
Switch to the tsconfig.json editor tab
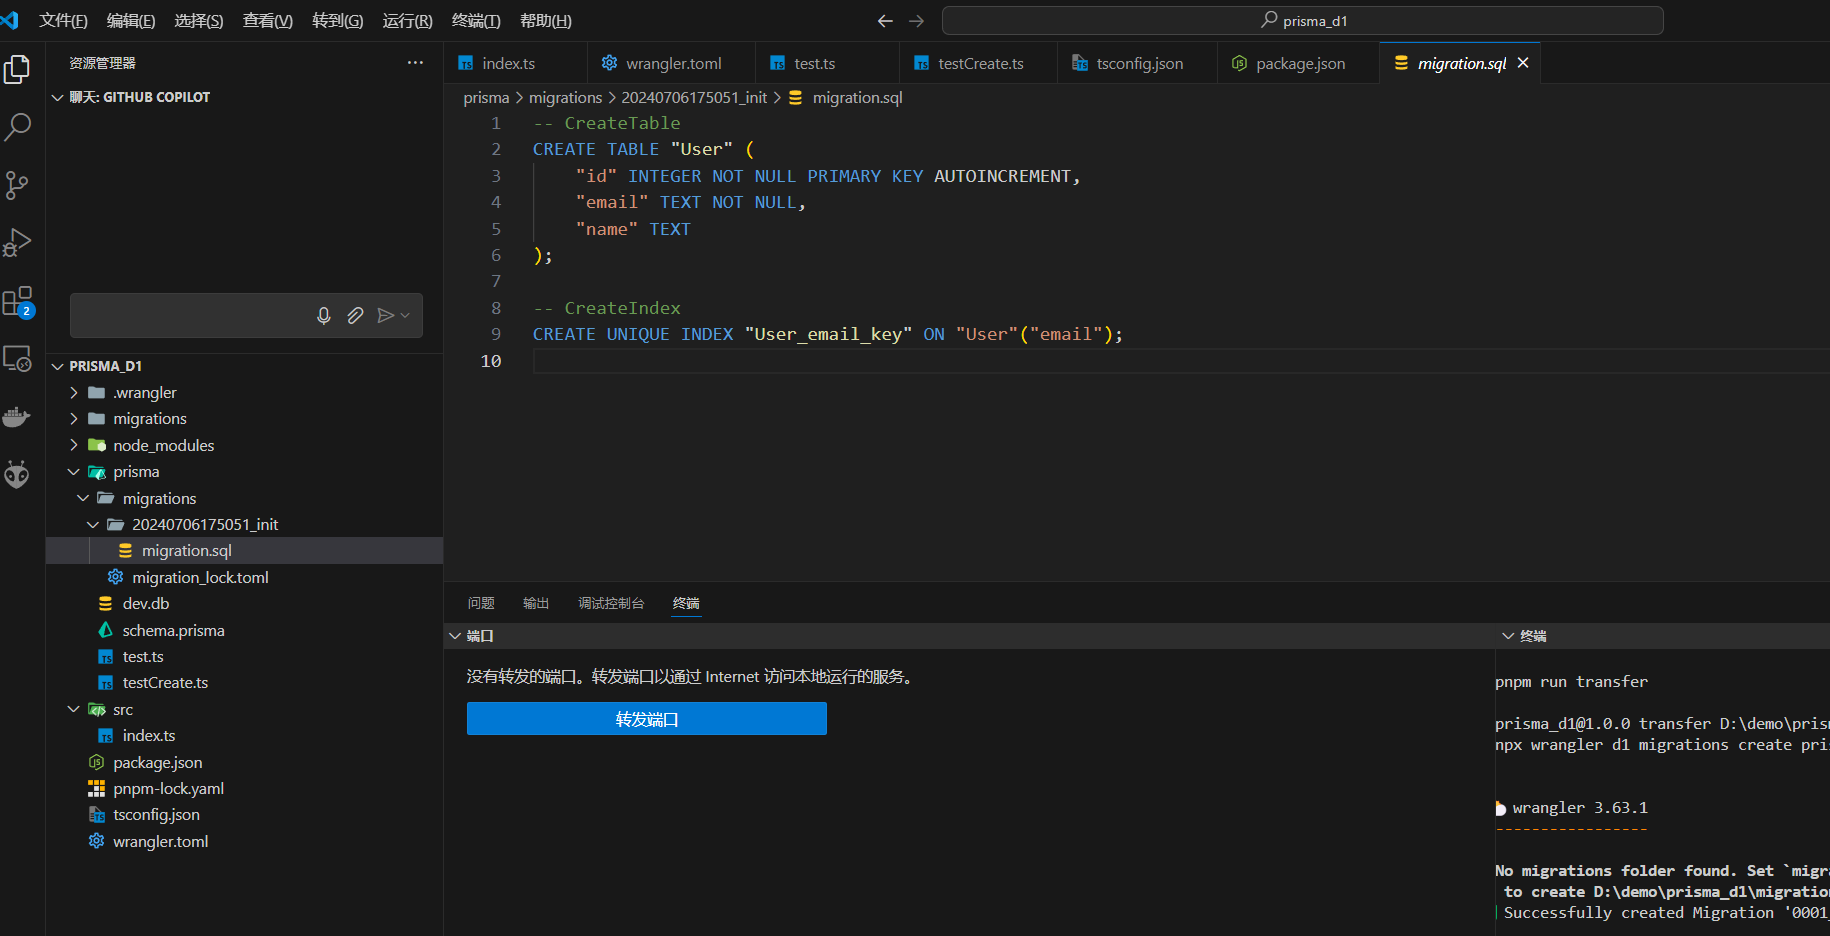click(1138, 63)
